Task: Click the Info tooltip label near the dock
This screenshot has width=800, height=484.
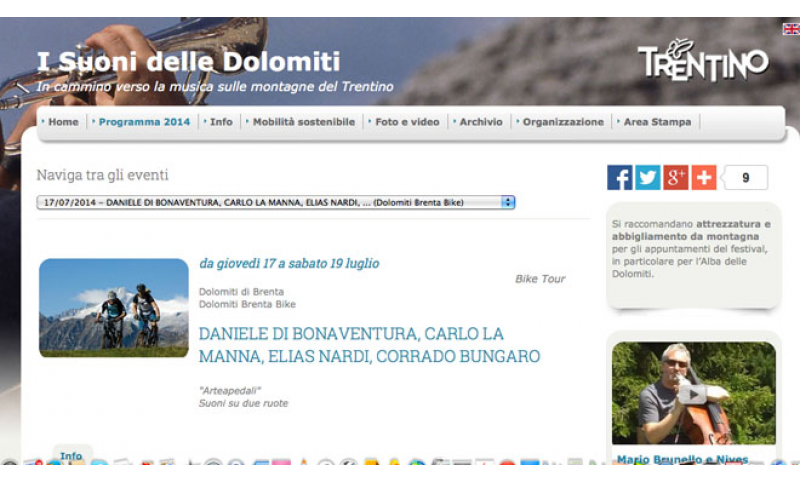Action: (71, 456)
